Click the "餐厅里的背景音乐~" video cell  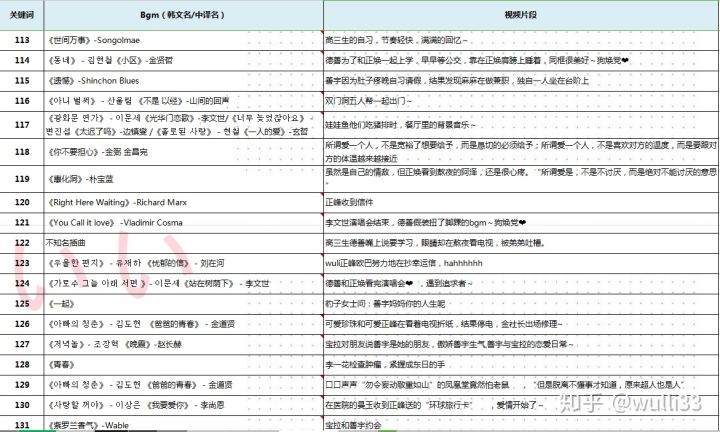(x=521, y=125)
